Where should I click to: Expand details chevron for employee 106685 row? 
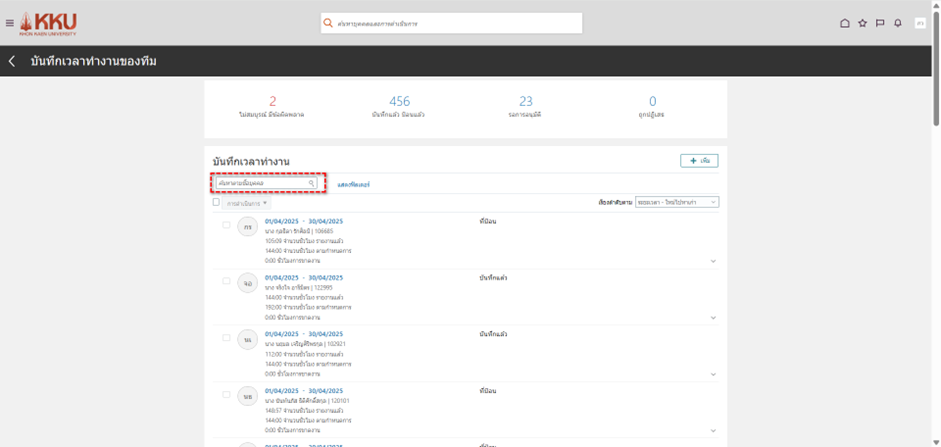pyautogui.click(x=713, y=261)
